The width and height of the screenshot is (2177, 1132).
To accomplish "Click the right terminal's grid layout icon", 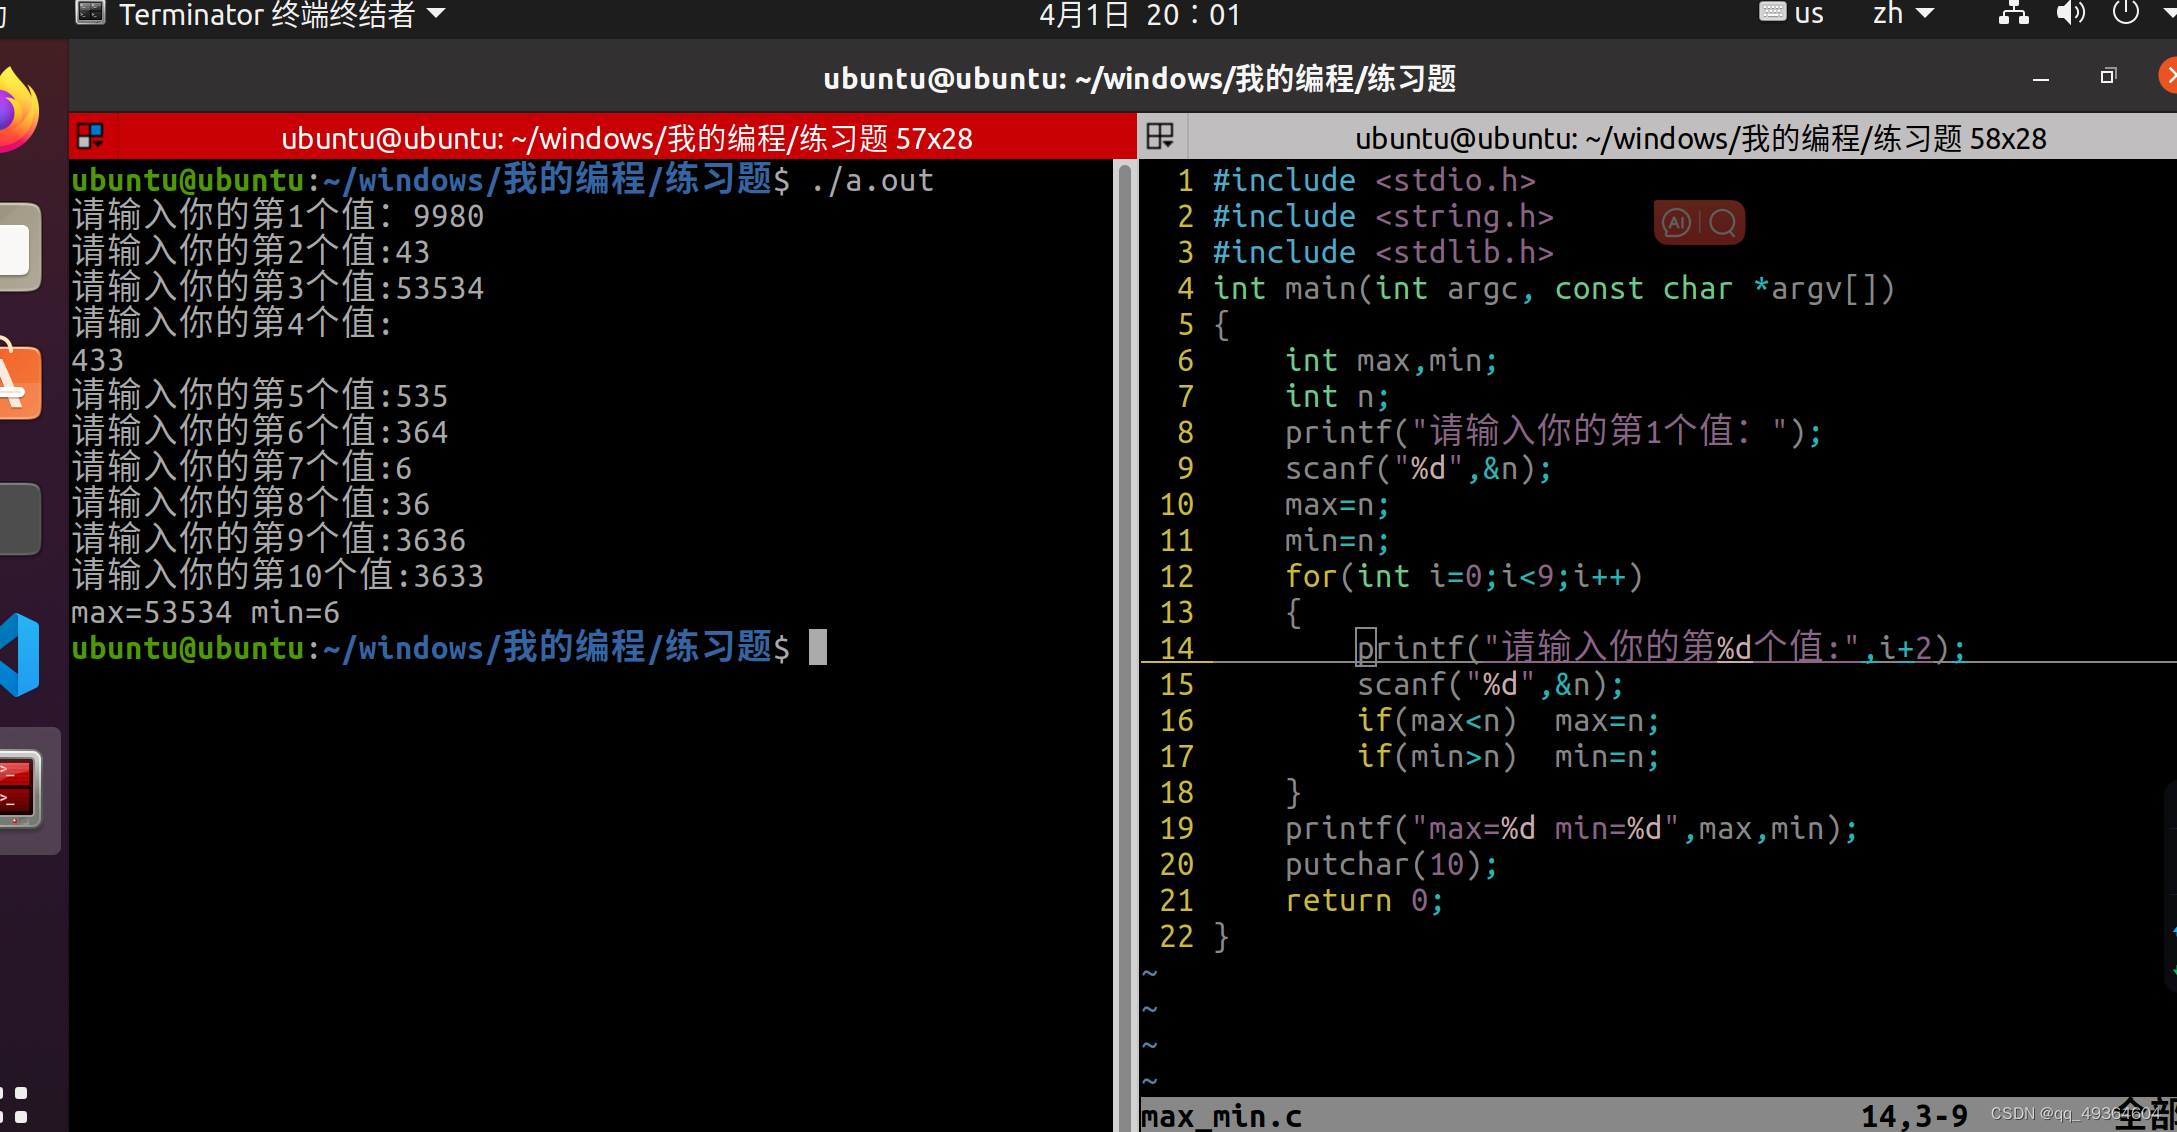I will (x=1160, y=137).
